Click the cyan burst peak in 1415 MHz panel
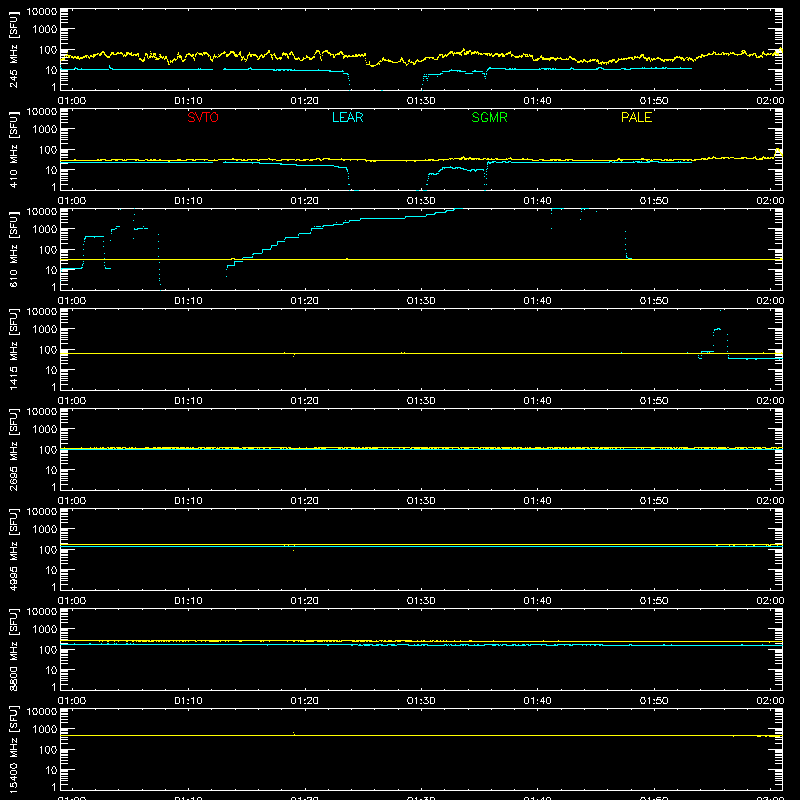 [718, 329]
